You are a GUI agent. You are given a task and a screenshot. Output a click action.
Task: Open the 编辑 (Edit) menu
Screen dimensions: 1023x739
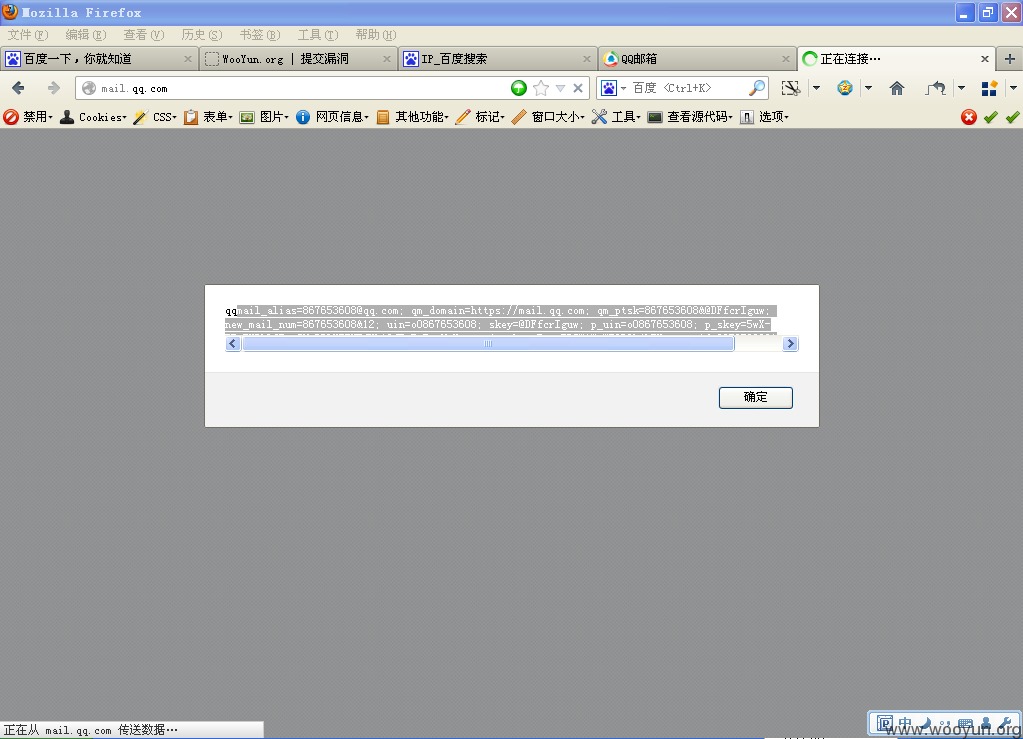[x=85, y=35]
